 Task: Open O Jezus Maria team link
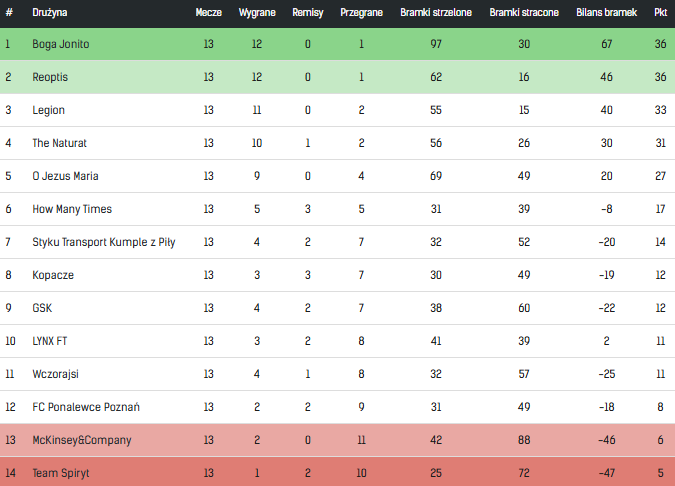click(x=65, y=176)
